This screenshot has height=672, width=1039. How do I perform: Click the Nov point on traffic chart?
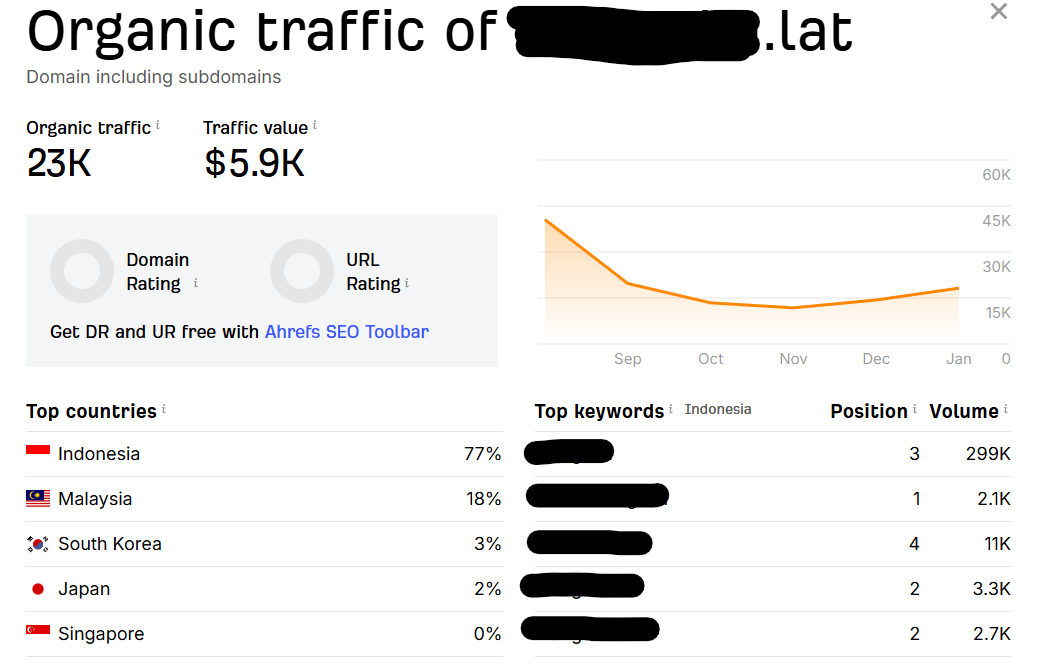coord(793,308)
